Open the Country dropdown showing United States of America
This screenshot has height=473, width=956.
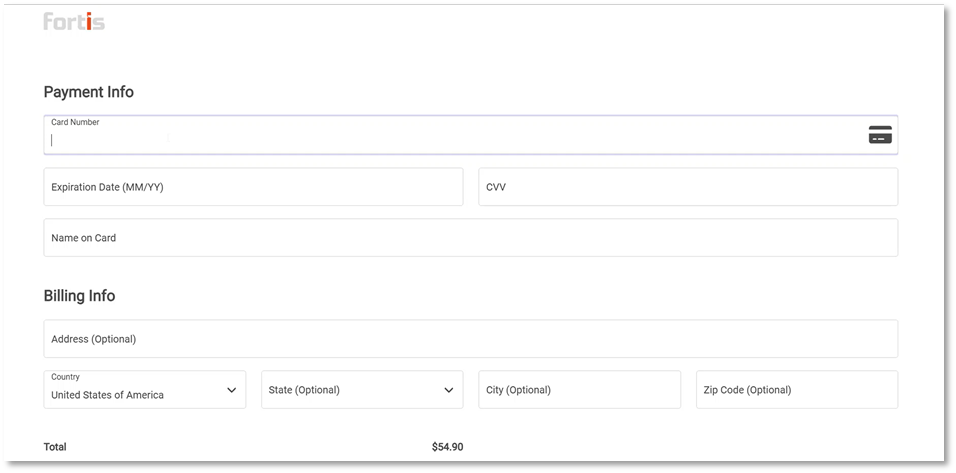[x=144, y=389]
